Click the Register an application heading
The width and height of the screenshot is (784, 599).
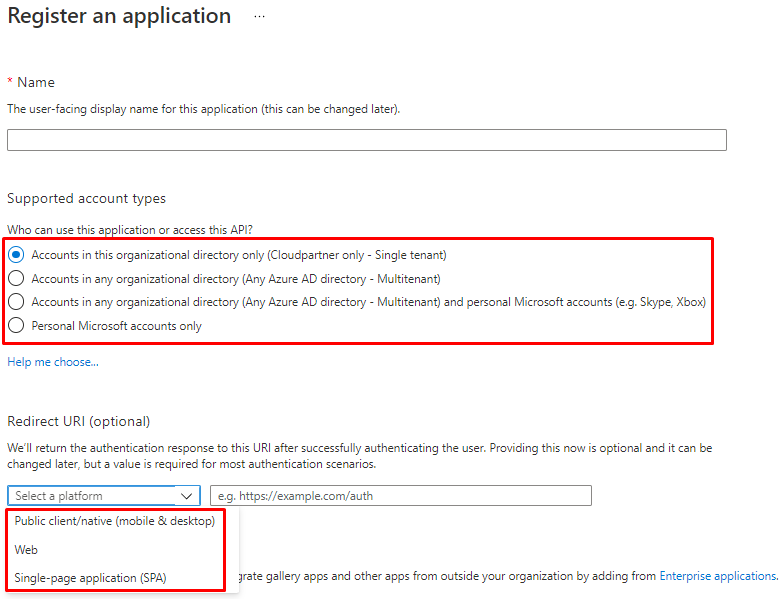pyautogui.click(x=119, y=17)
